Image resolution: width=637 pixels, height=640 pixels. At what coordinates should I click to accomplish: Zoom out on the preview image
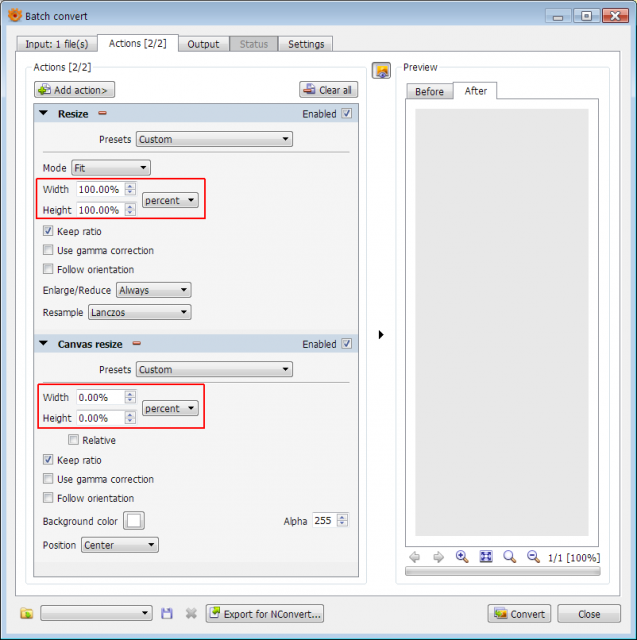click(x=533, y=557)
